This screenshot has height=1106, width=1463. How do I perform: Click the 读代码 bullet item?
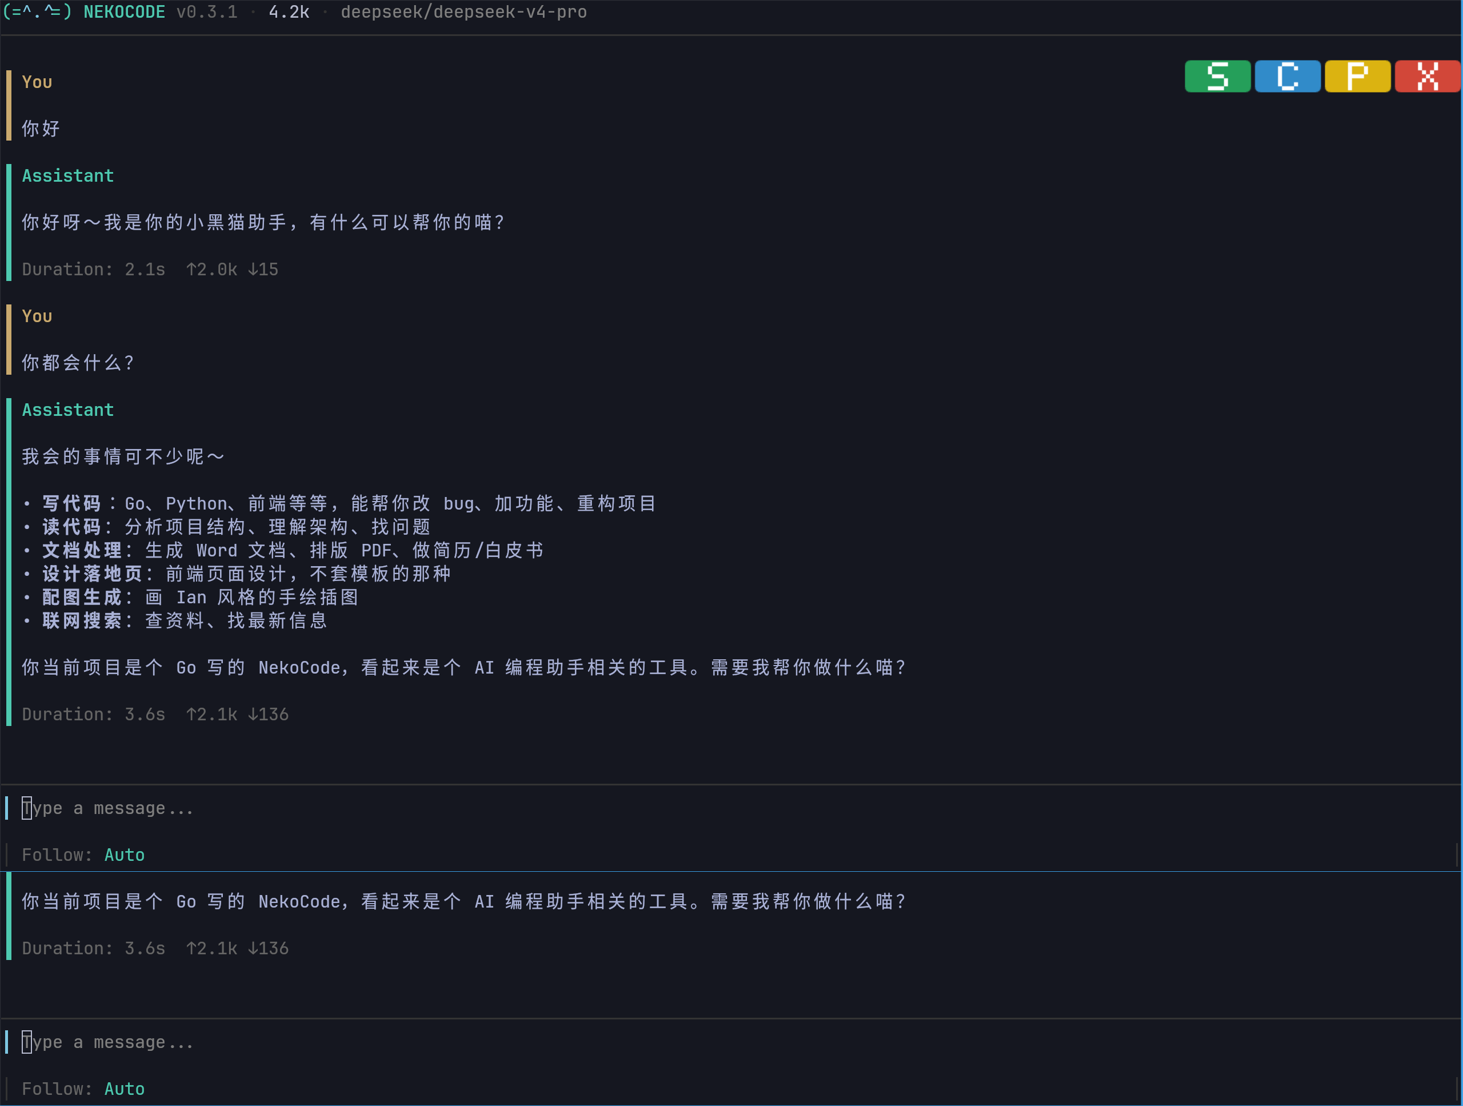[x=227, y=527]
